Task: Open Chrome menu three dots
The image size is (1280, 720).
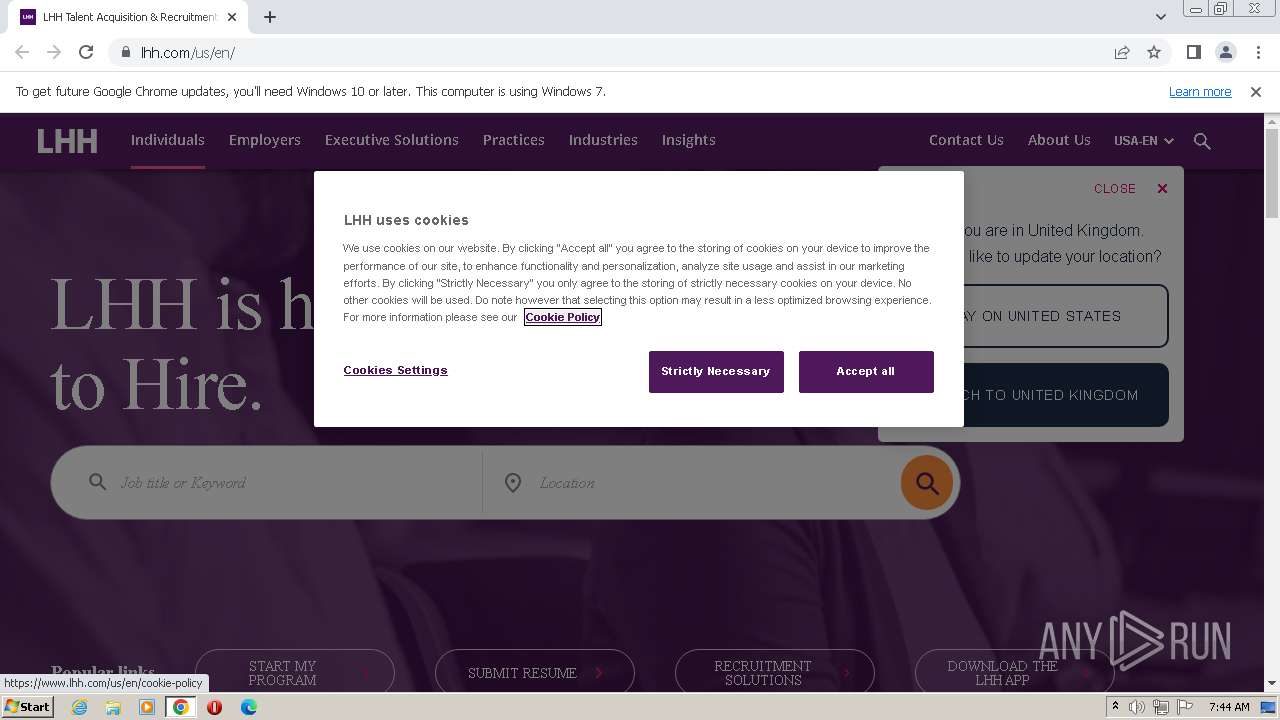Action: [x=1258, y=52]
